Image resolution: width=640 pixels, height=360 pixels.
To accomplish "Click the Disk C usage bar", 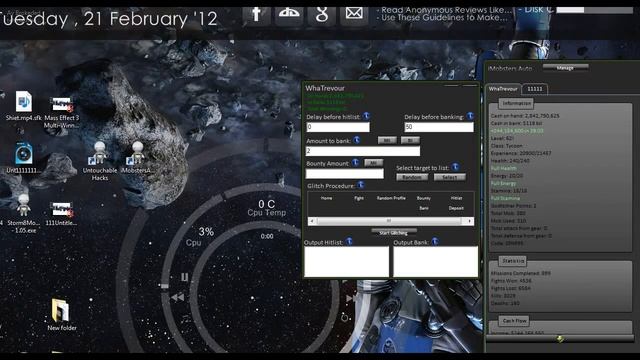I will [x=594, y=10].
